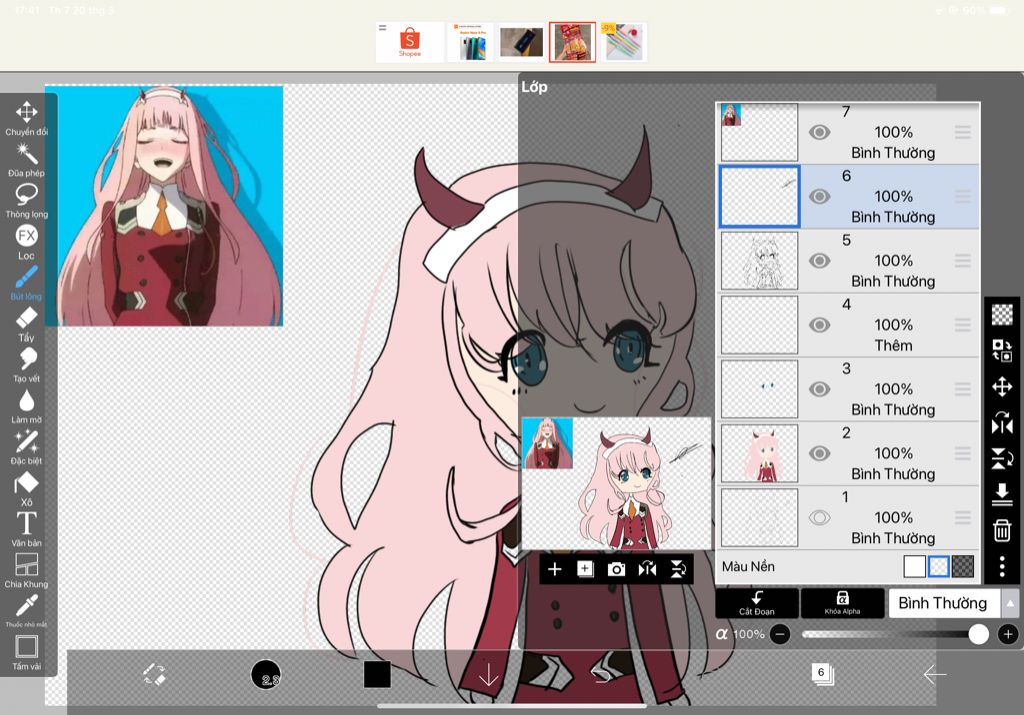Image resolution: width=1024 pixels, height=715 pixels.
Task: Add a layer using the boxed plus icon
Action: [x=585, y=569]
